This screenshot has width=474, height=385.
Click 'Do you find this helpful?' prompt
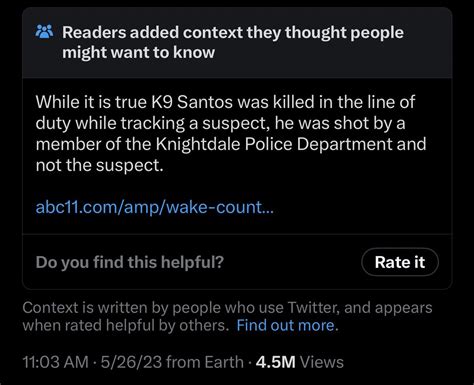pos(130,262)
